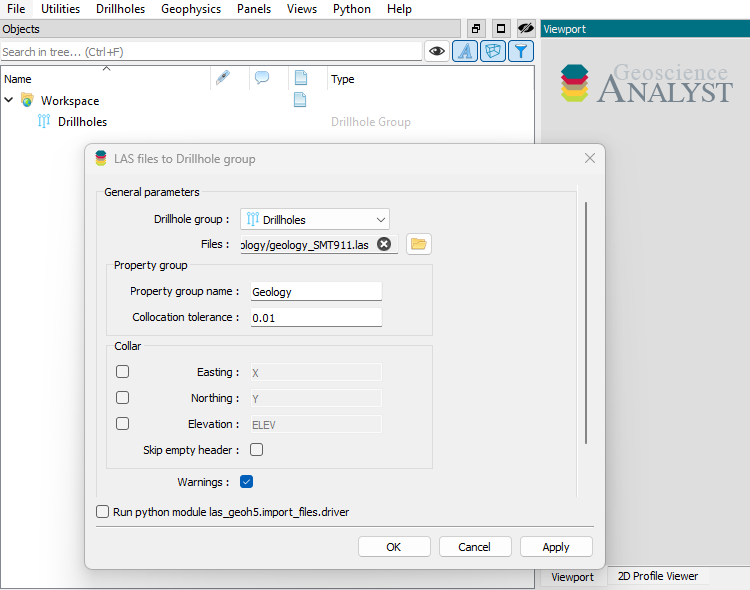Enable the Easting collar checkbox
The width and height of the screenshot is (750, 590).
(123, 372)
